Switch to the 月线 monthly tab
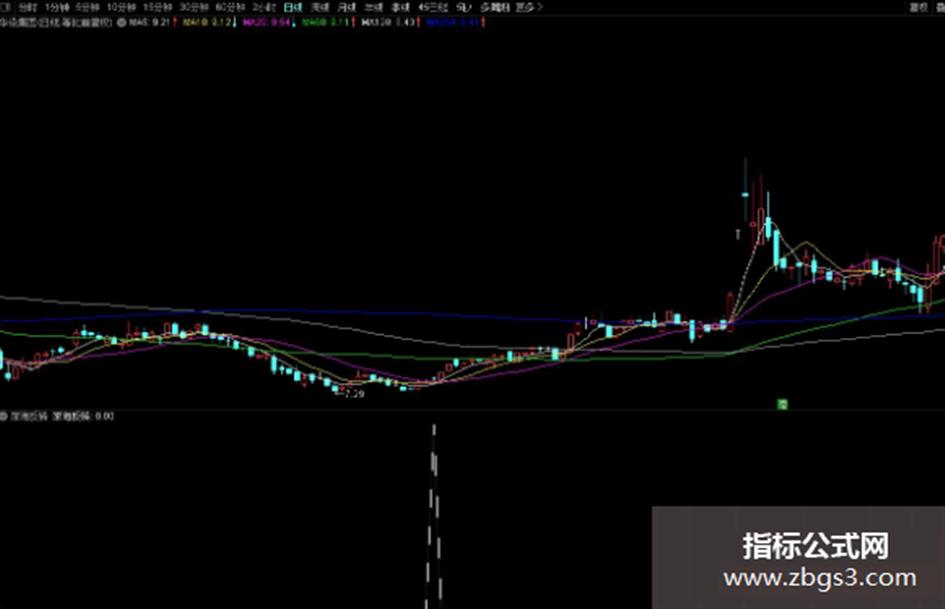 tap(347, 7)
